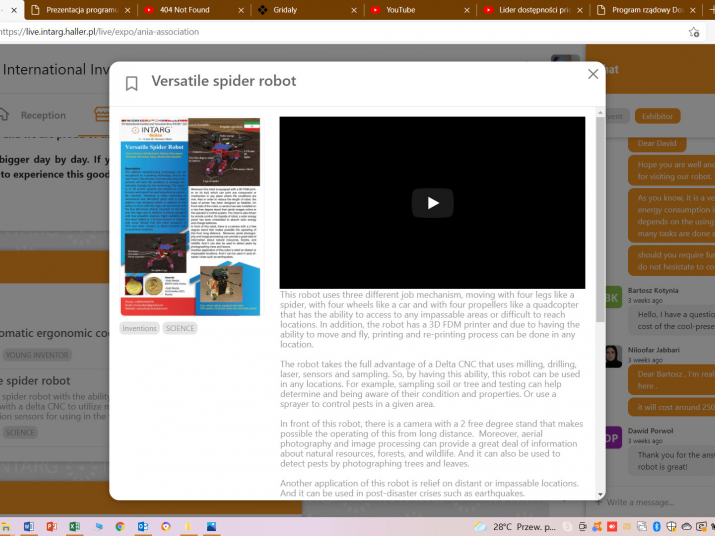Open Excel from the taskbar
The width and height of the screenshot is (715, 536).
74,526
